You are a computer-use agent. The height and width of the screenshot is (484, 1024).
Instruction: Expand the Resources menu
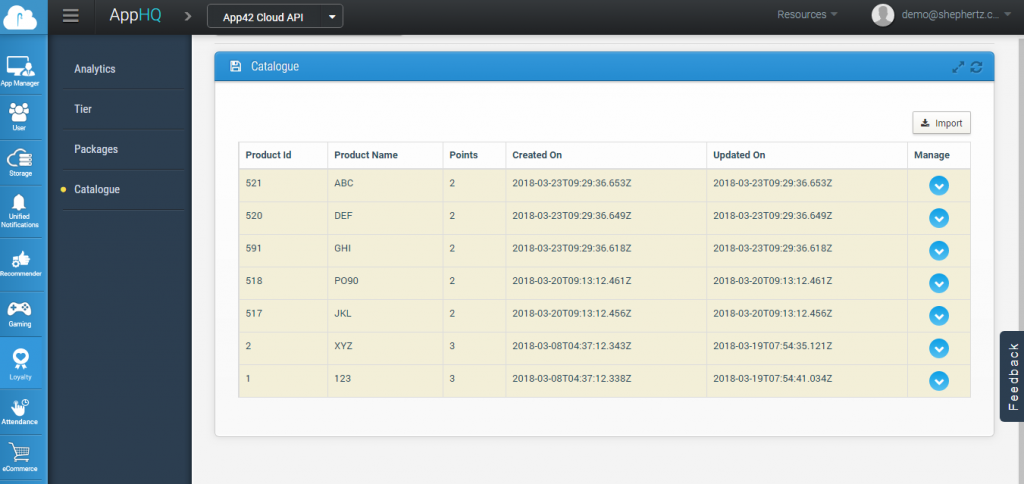tap(807, 15)
